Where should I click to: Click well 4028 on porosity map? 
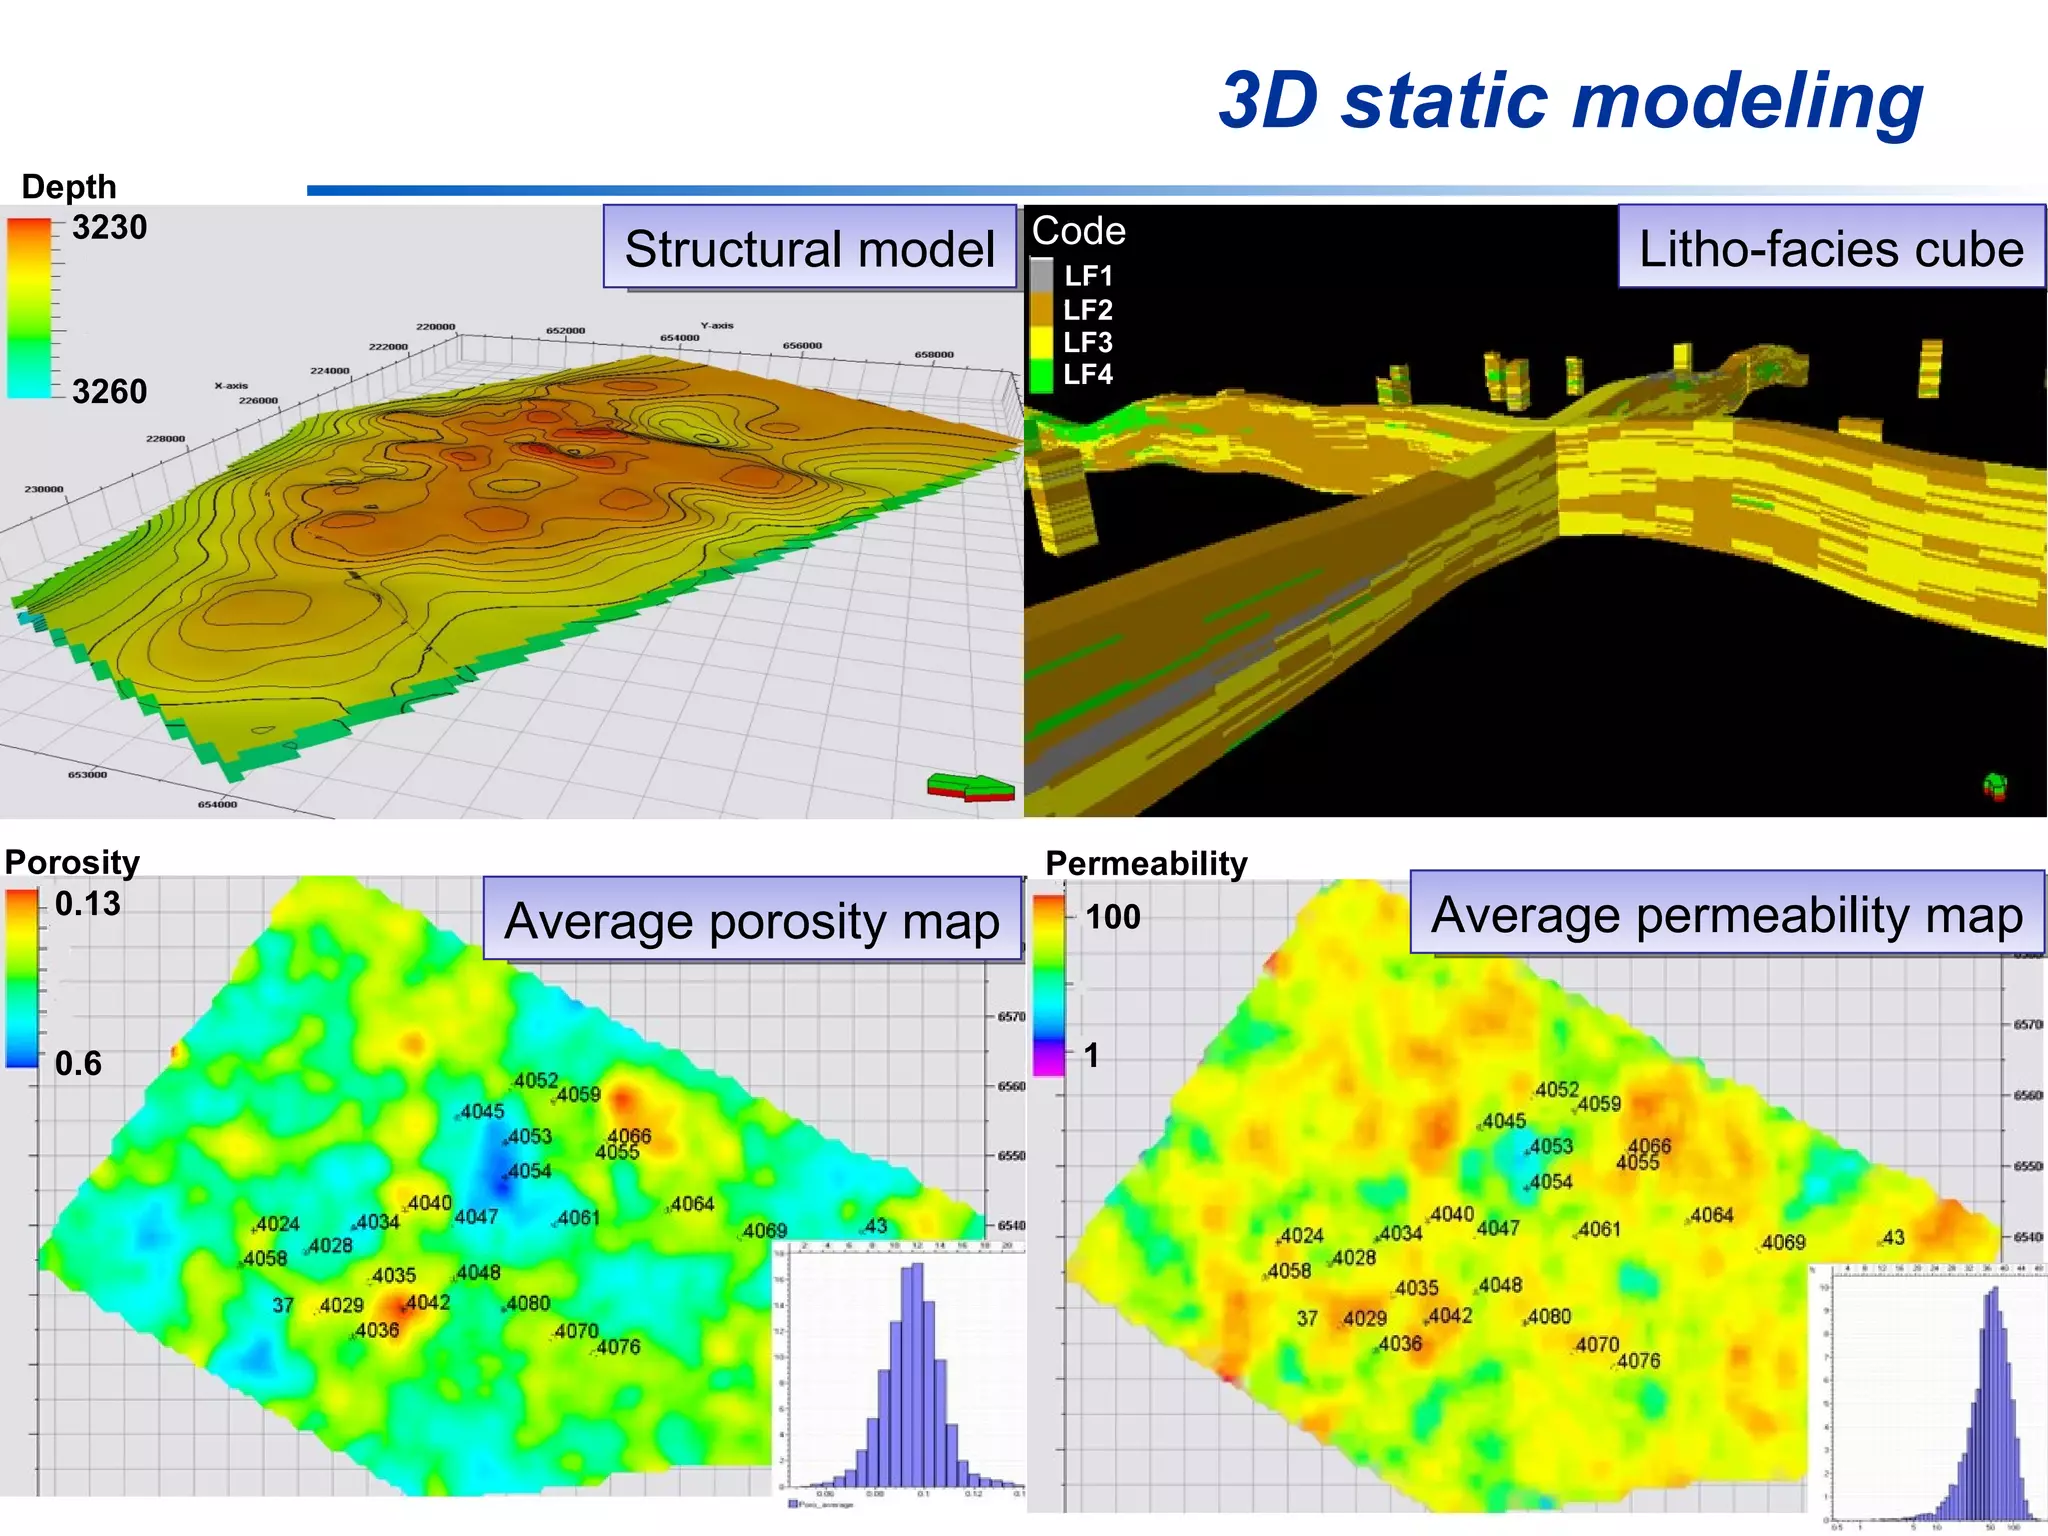(x=330, y=1246)
